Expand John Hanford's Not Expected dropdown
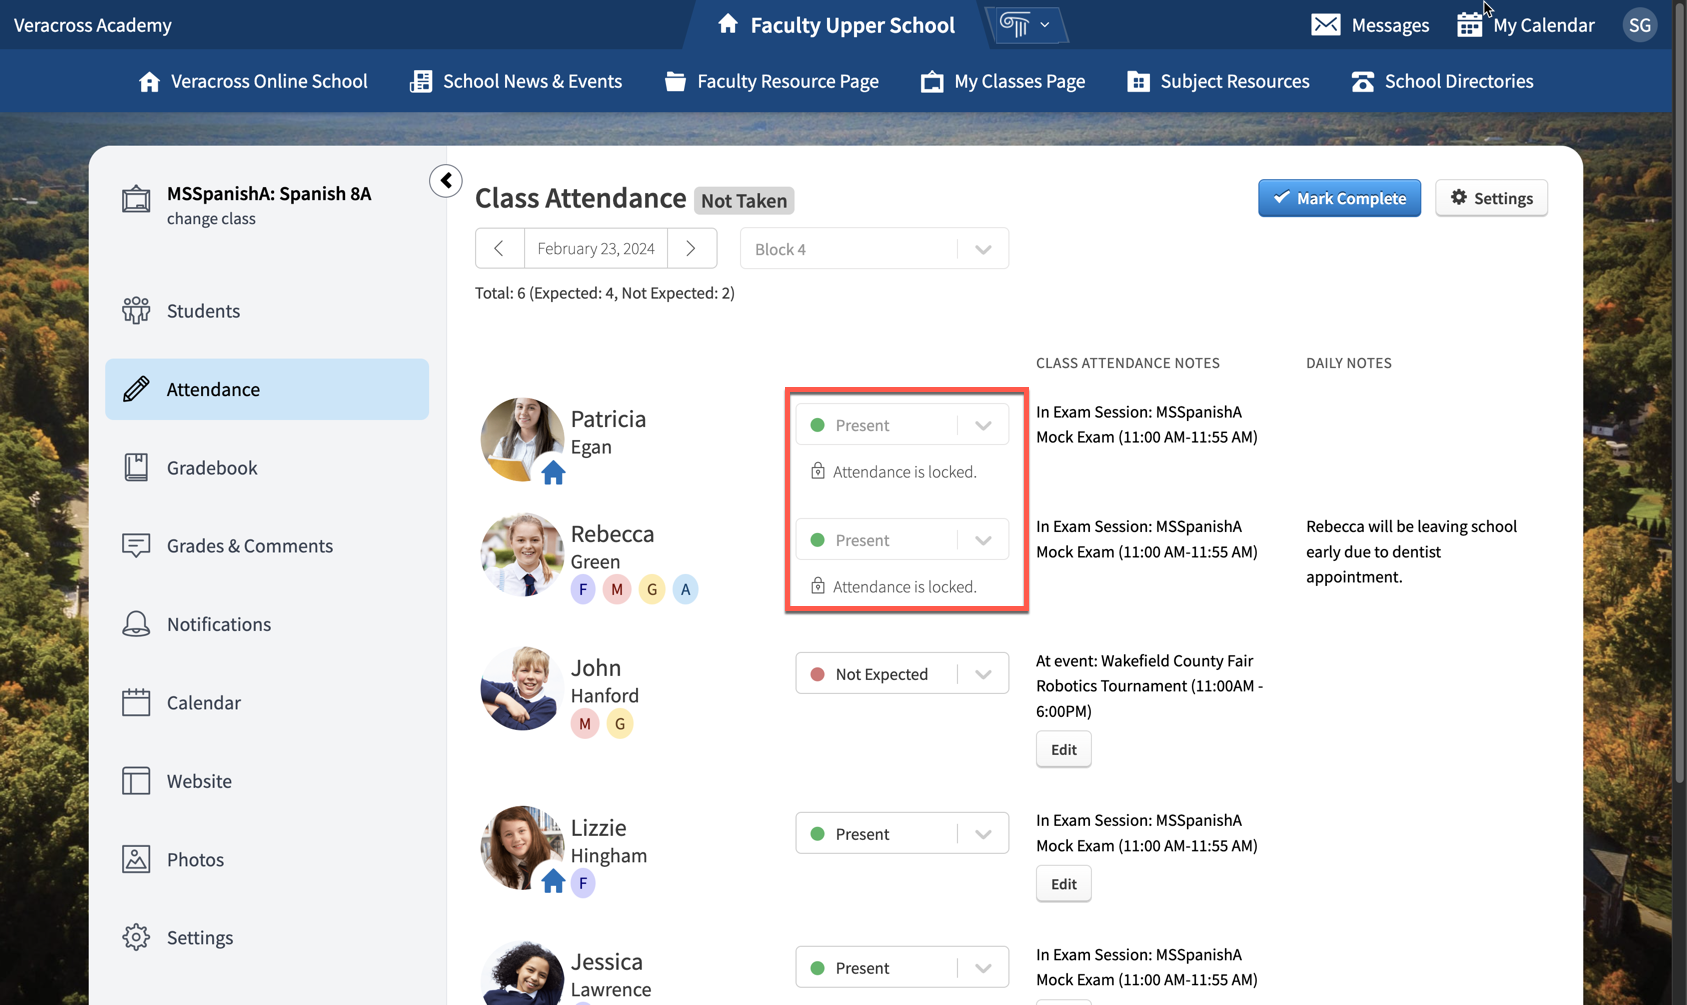The width and height of the screenshot is (1687, 1005). [981, 673]
